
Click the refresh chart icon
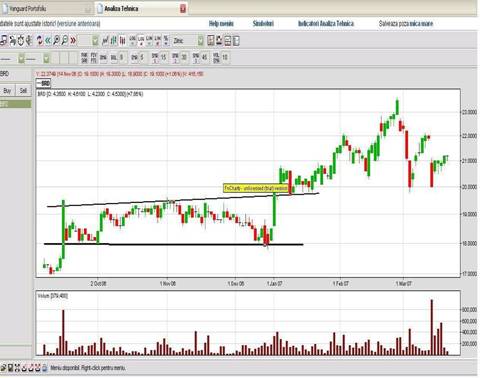click(40, 40)
